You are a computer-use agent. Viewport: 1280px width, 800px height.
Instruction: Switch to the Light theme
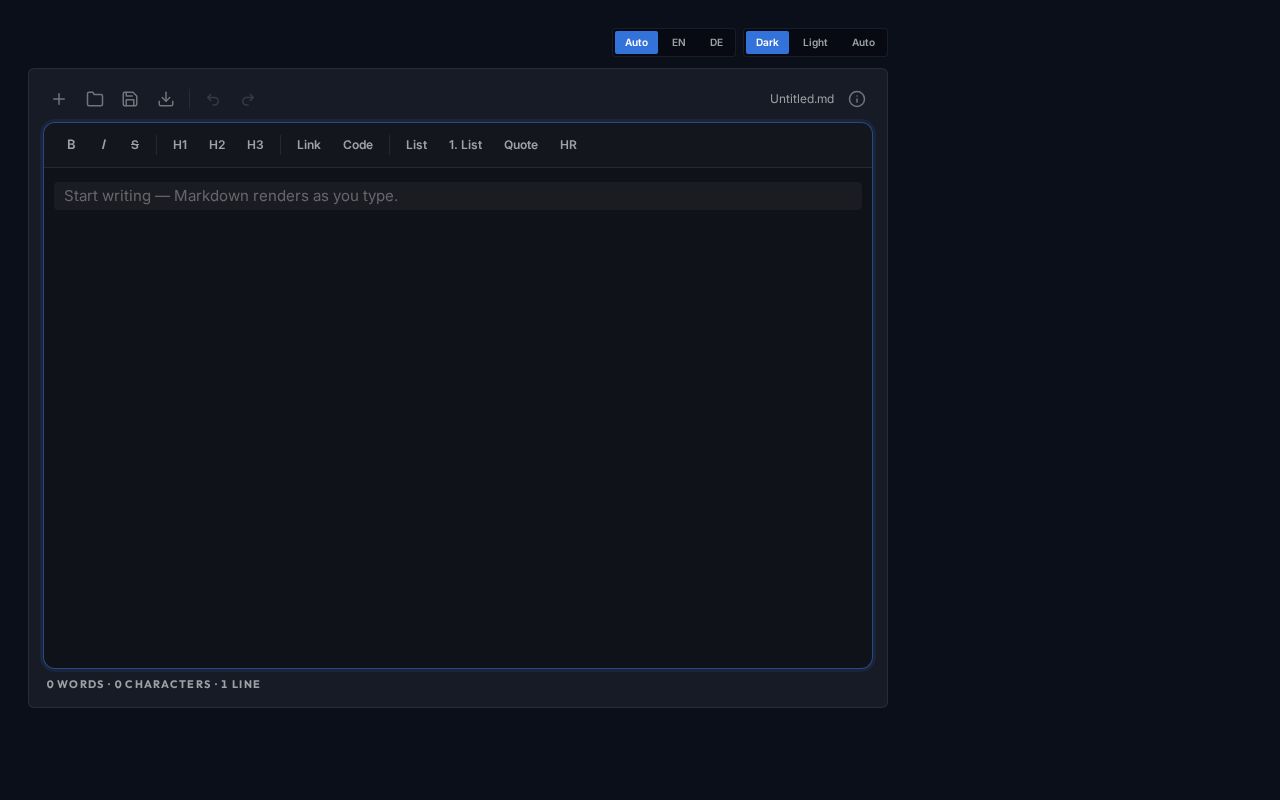click(x=815, y=42)
